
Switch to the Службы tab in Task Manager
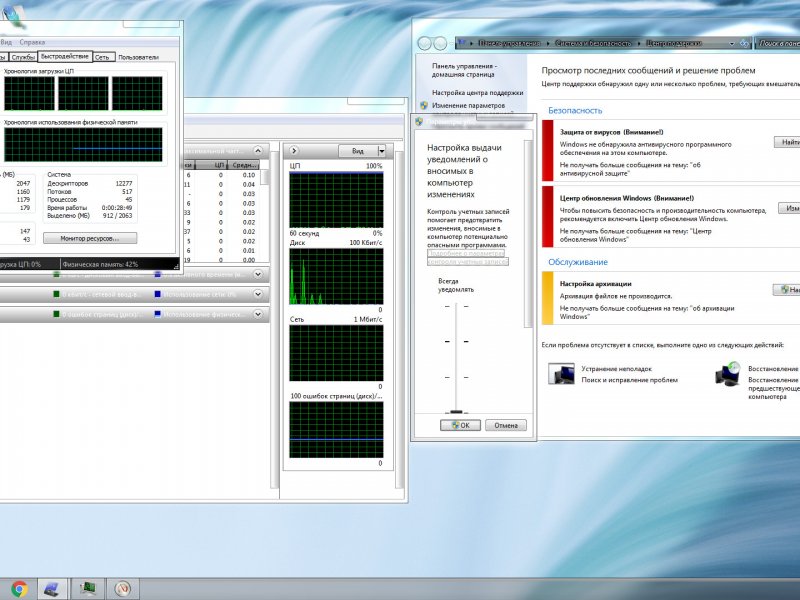[x=22, y=57]
